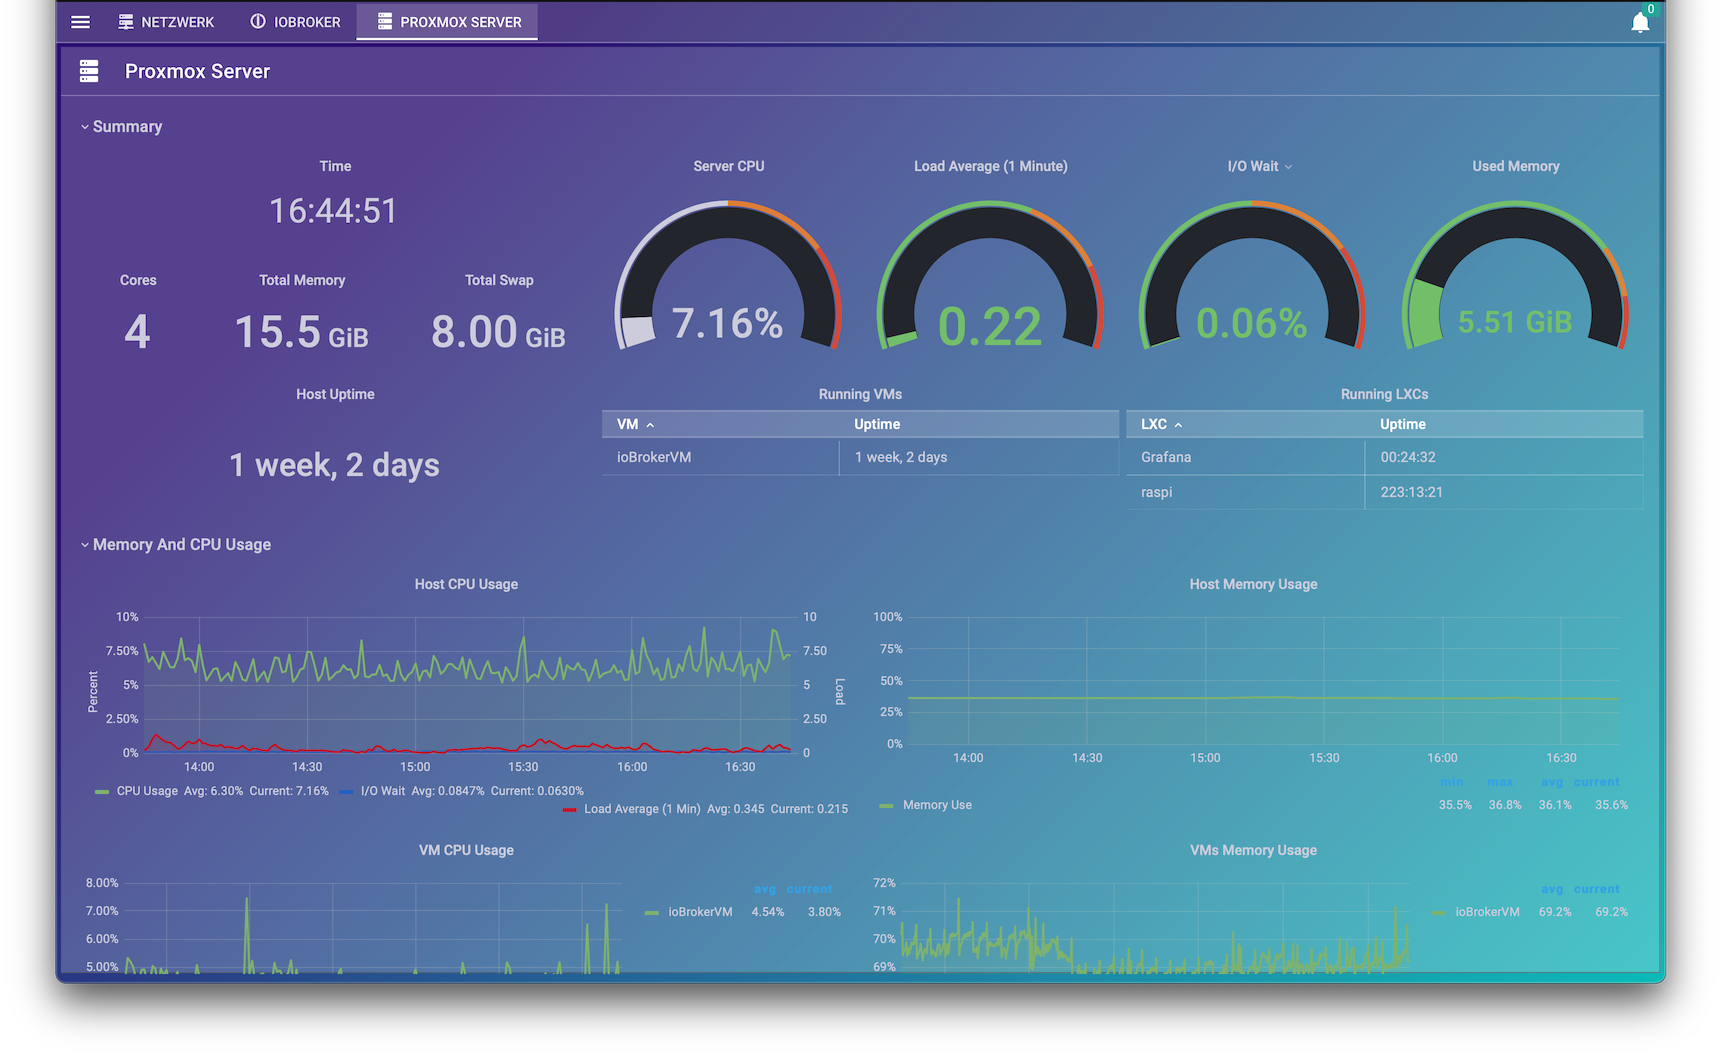
Task: Select the PROXMOX SERVER tab
Action: (448, 22)
